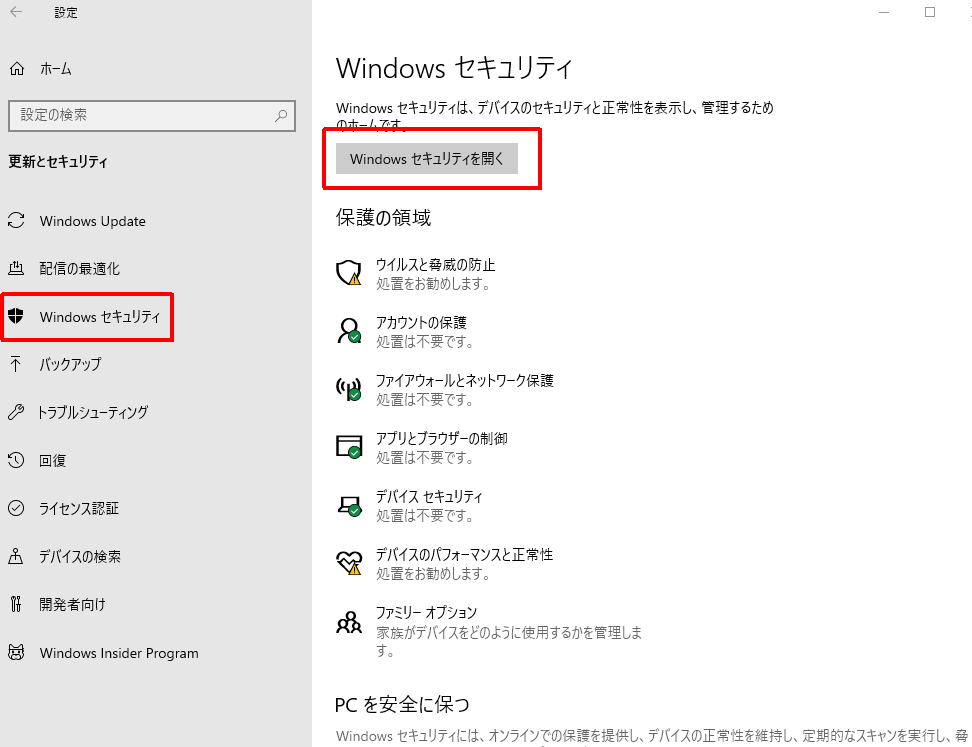Open ライセンス認証 activation page

tap(79, 509)
